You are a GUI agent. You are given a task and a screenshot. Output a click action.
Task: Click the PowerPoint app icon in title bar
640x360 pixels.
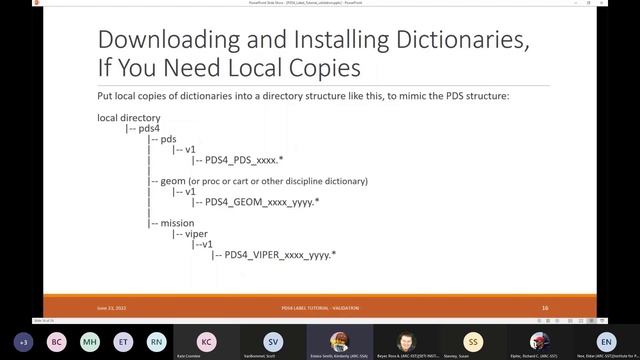pyautogui.click(x=37, y=2)
